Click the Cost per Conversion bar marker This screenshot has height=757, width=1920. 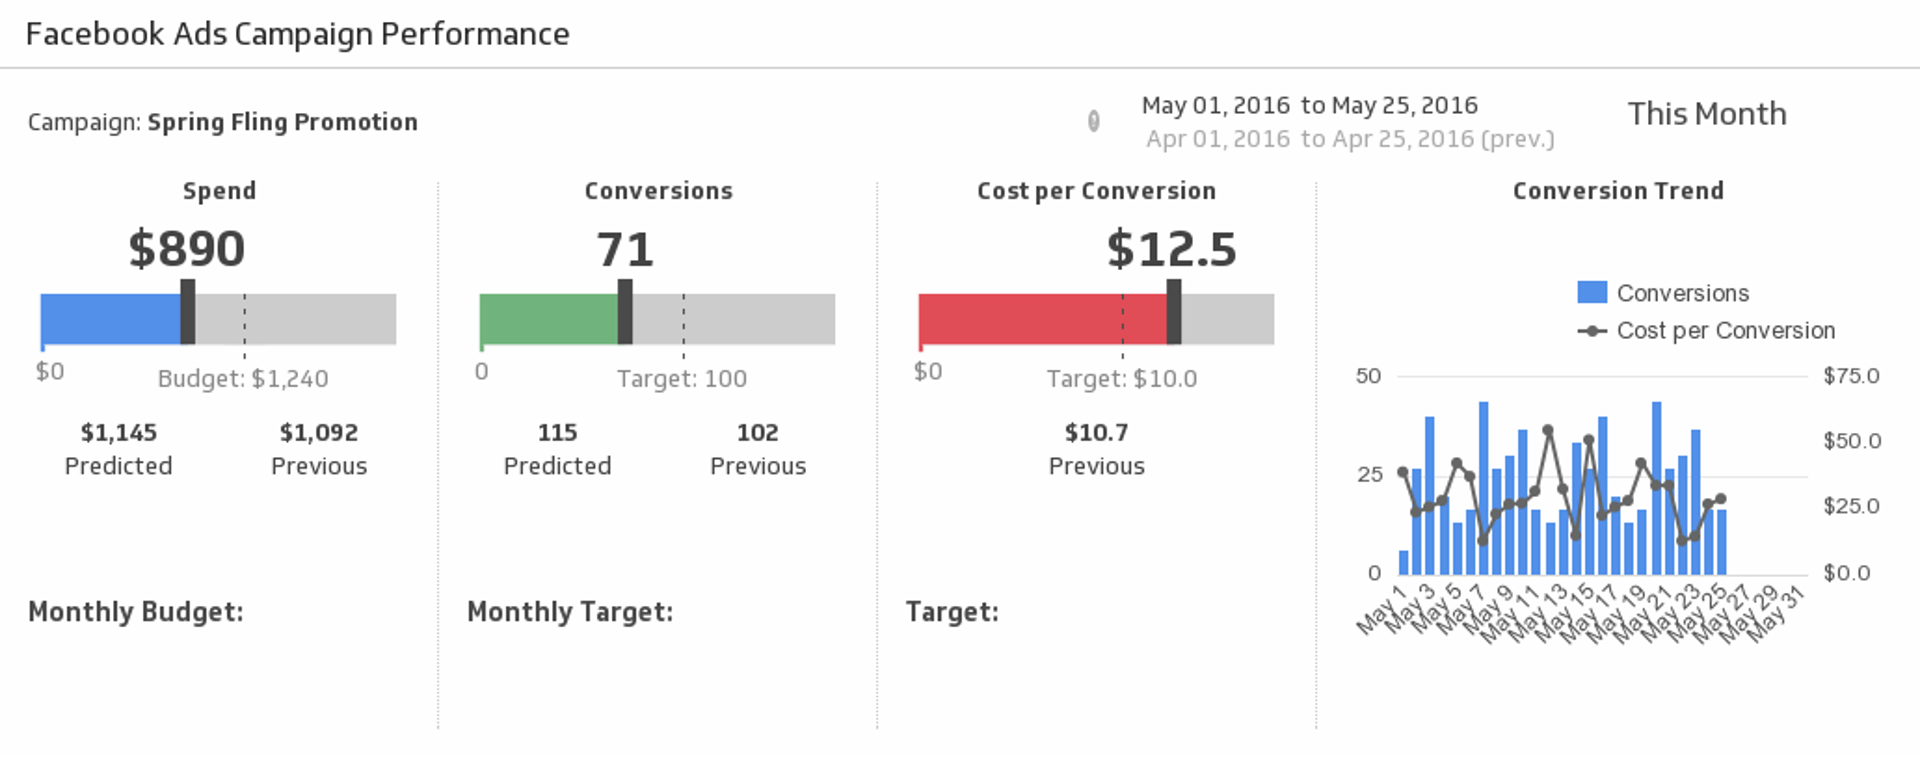pos(1174,312)
